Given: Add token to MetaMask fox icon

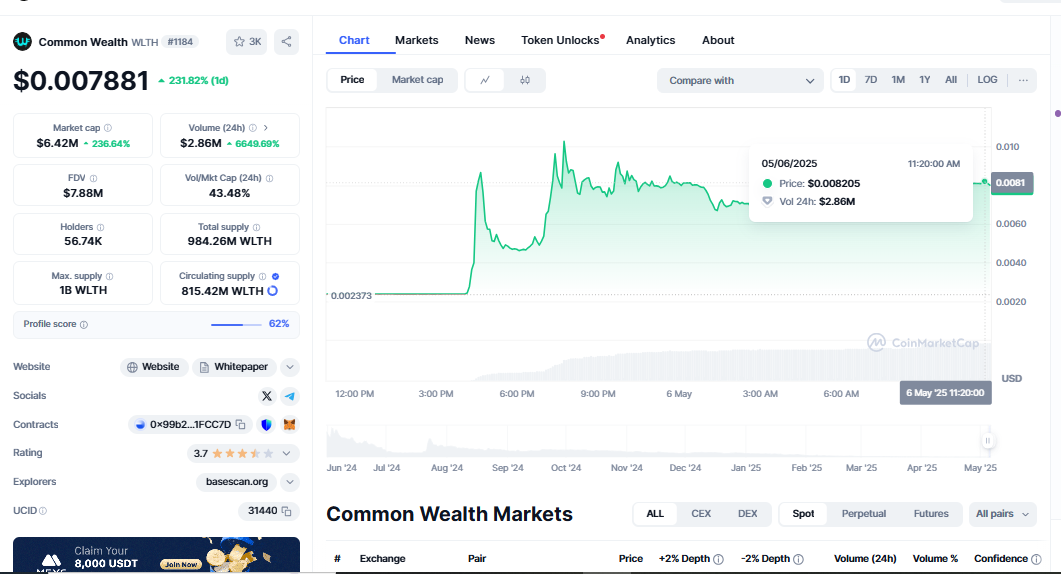Looking at the screenshot, I should click(x=290, y=425).
